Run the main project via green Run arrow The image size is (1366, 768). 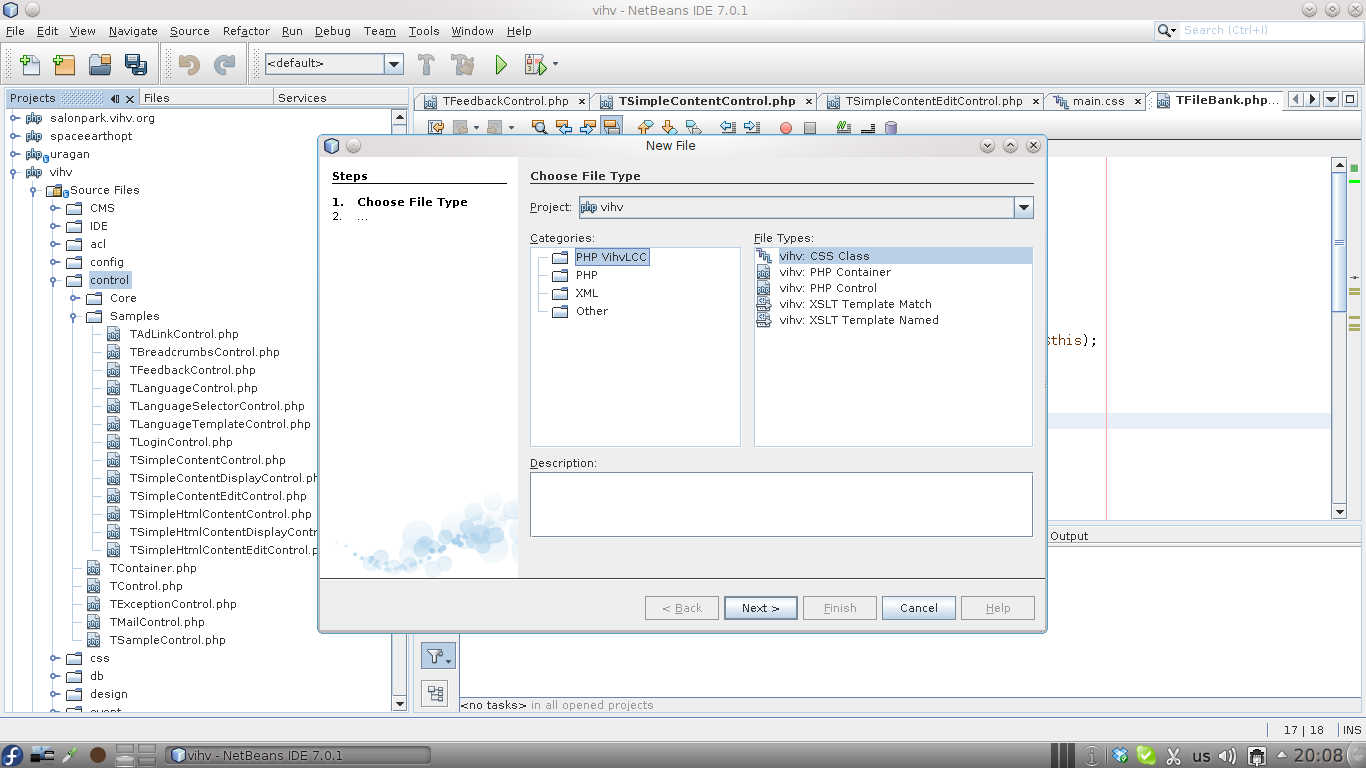(500, 64)
